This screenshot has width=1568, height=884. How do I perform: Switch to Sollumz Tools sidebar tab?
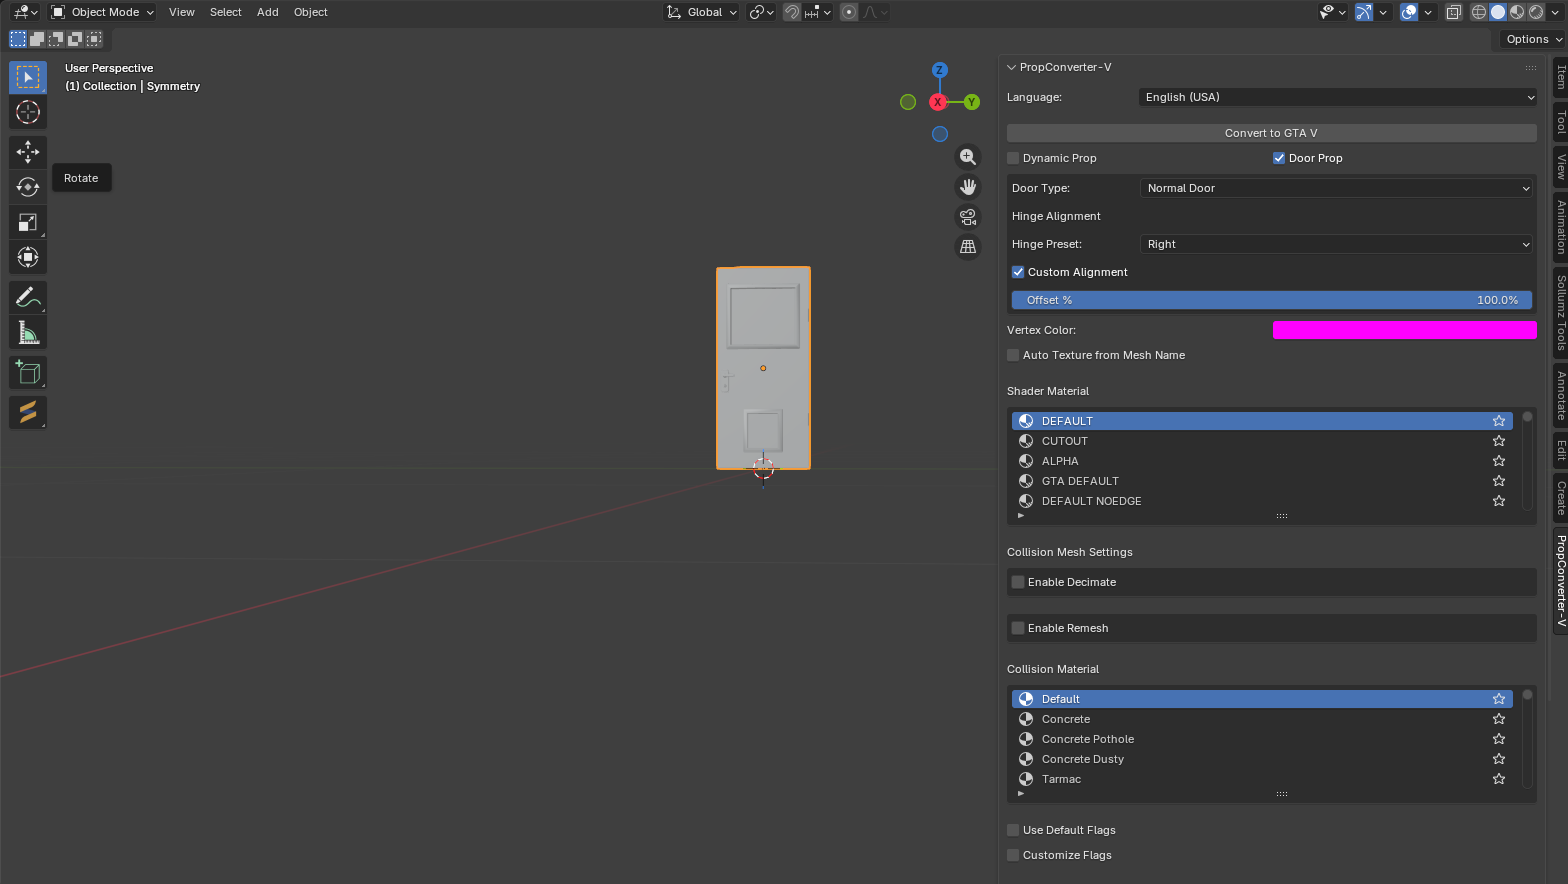coord(1560,313)
